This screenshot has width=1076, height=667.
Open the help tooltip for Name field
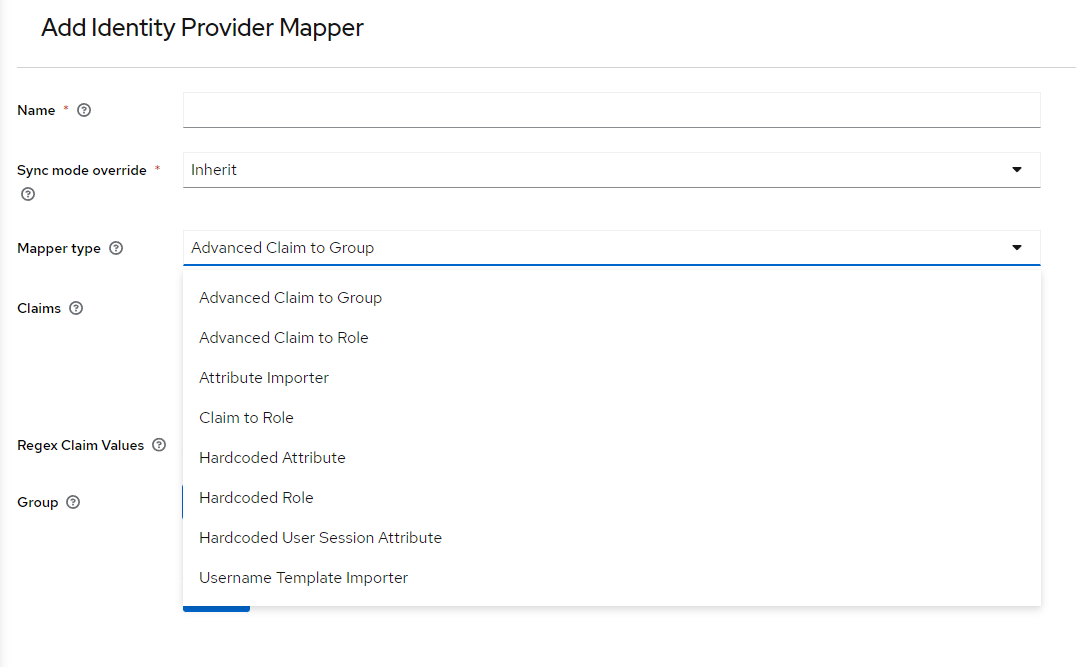pos(84,110)
